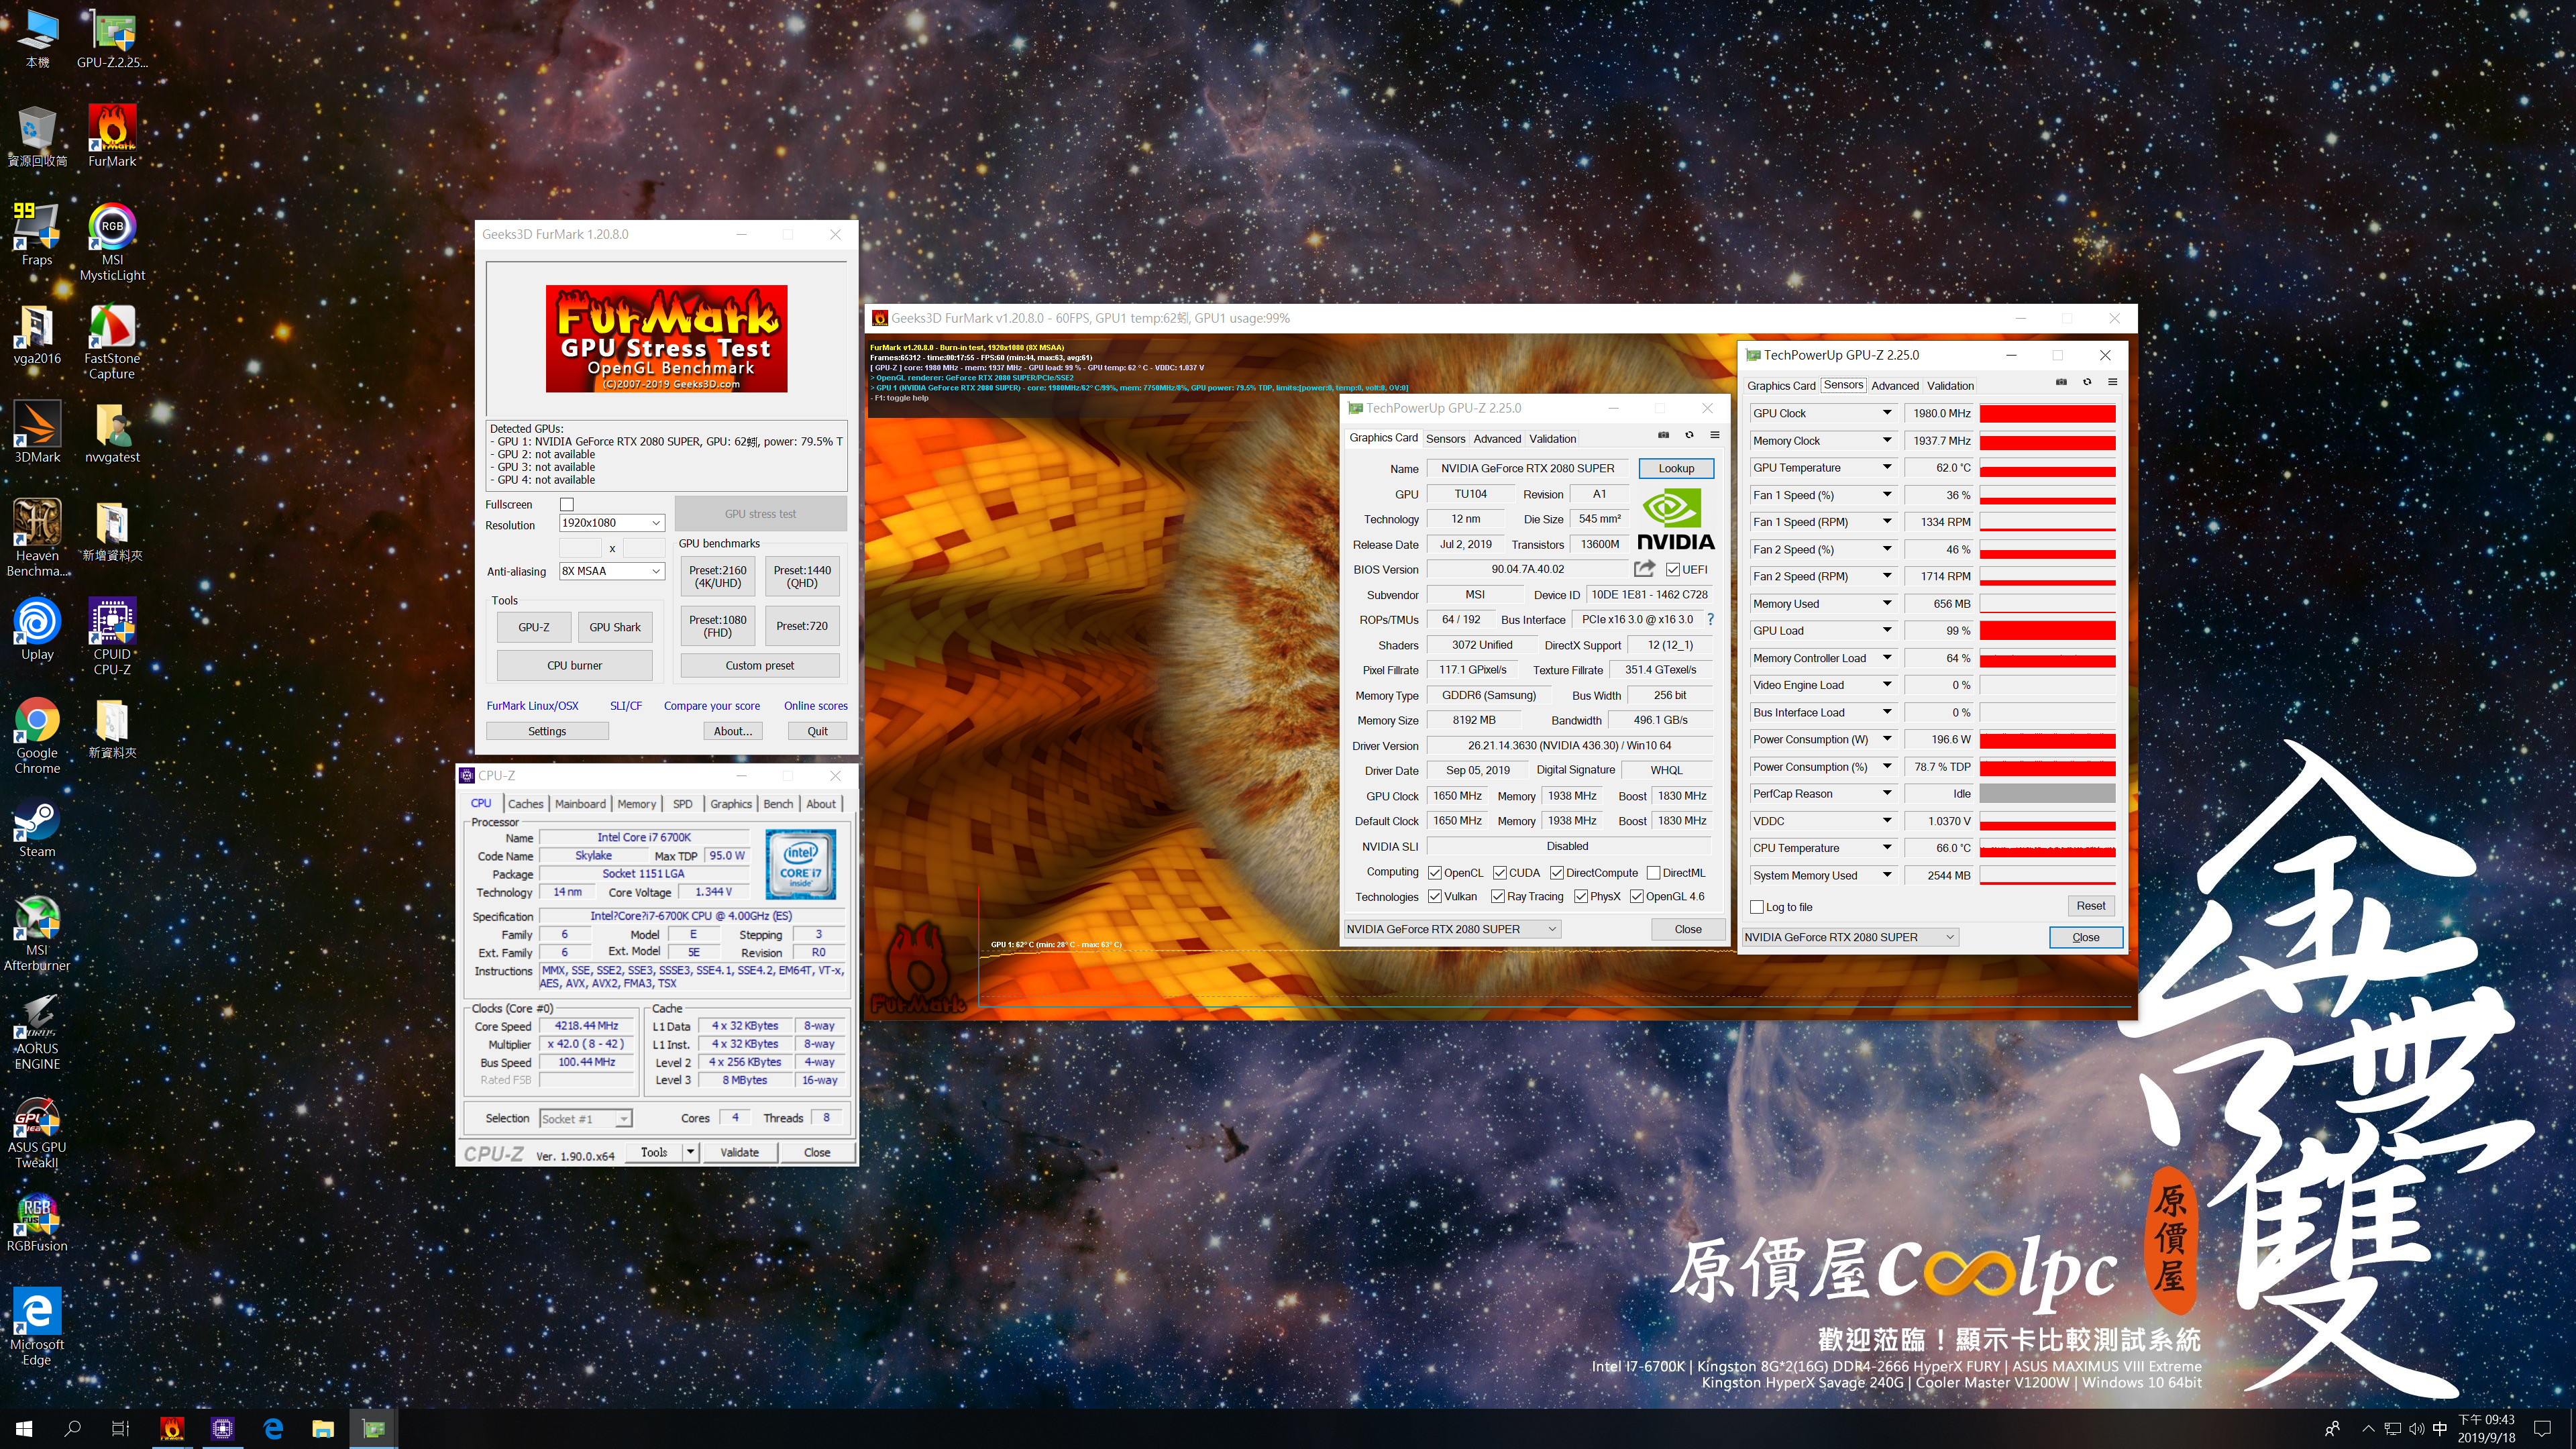Open GPU Temperature sensor dropdown arrow
The image size is (2576, 1449).
point(1887,467)
